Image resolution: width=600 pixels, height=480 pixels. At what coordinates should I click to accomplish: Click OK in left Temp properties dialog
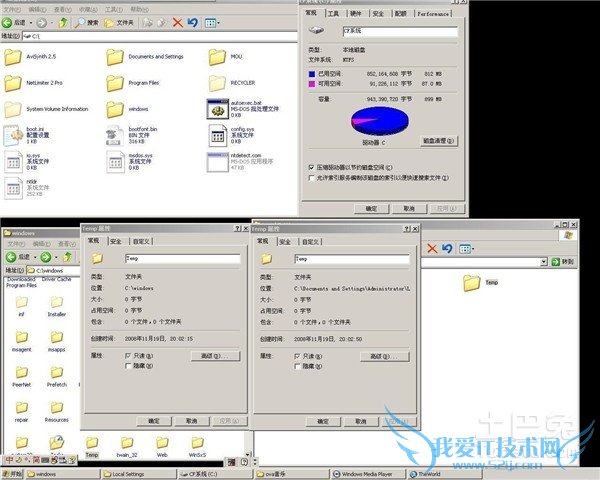(x=154, y=421)
